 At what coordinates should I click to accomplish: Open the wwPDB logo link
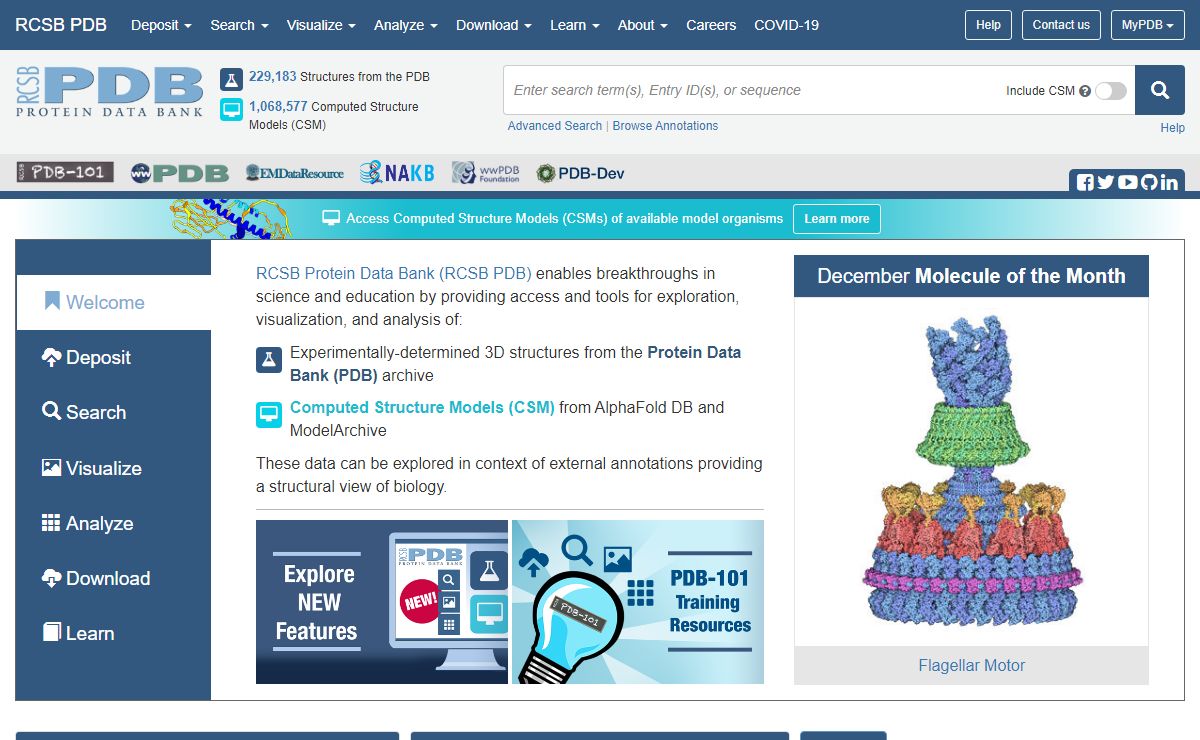click(180, 173)
